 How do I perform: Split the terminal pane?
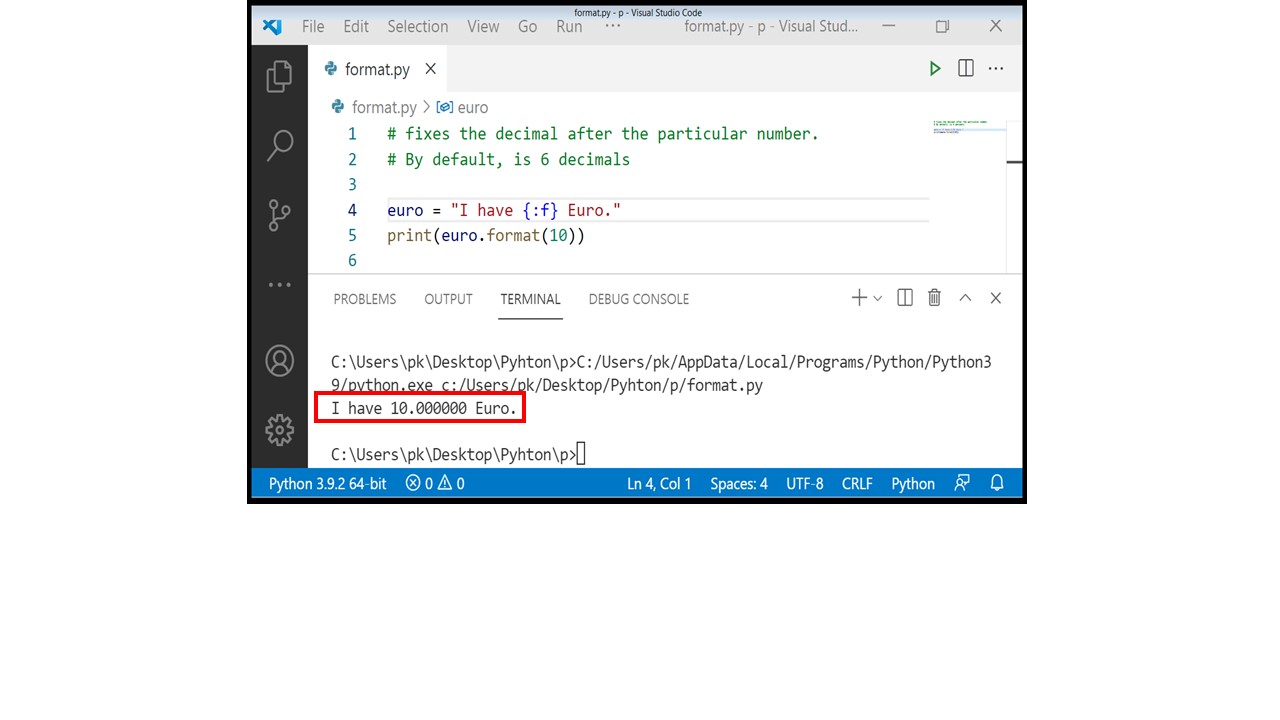click(904, 297)
